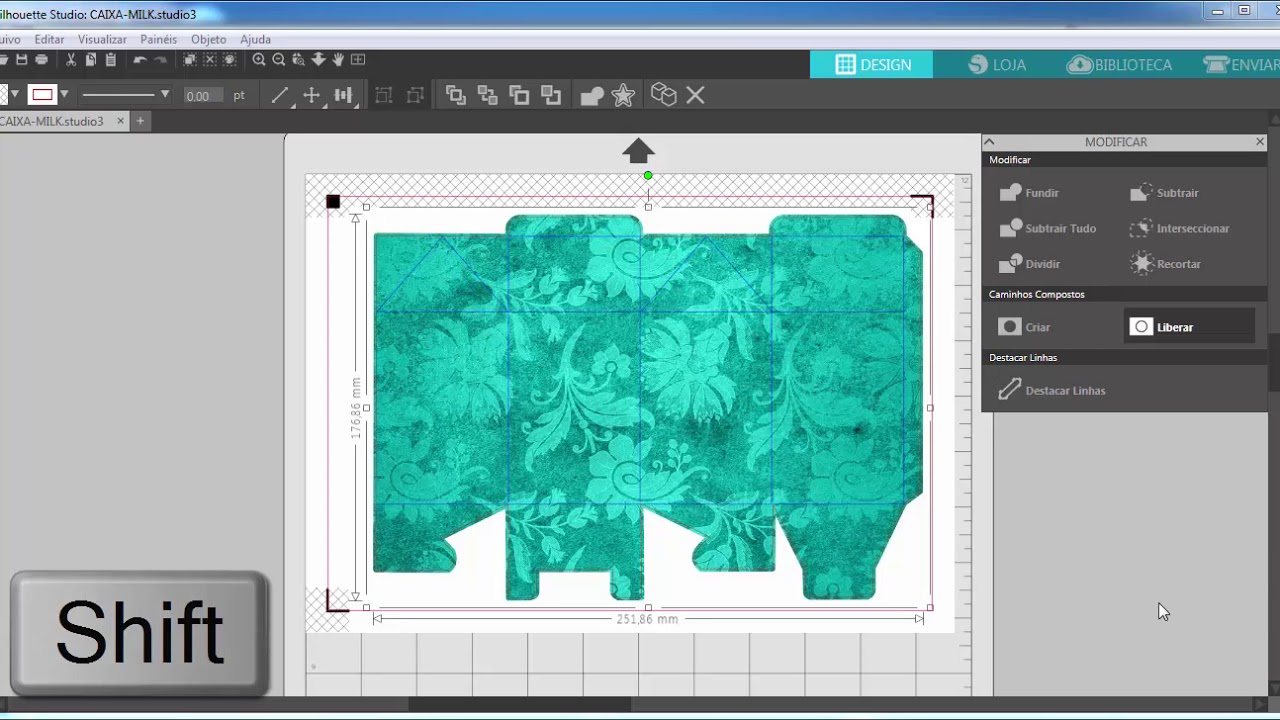Click the Dividir button
Viewport: 1280px width, 720px height.
tap(1029, 264)
